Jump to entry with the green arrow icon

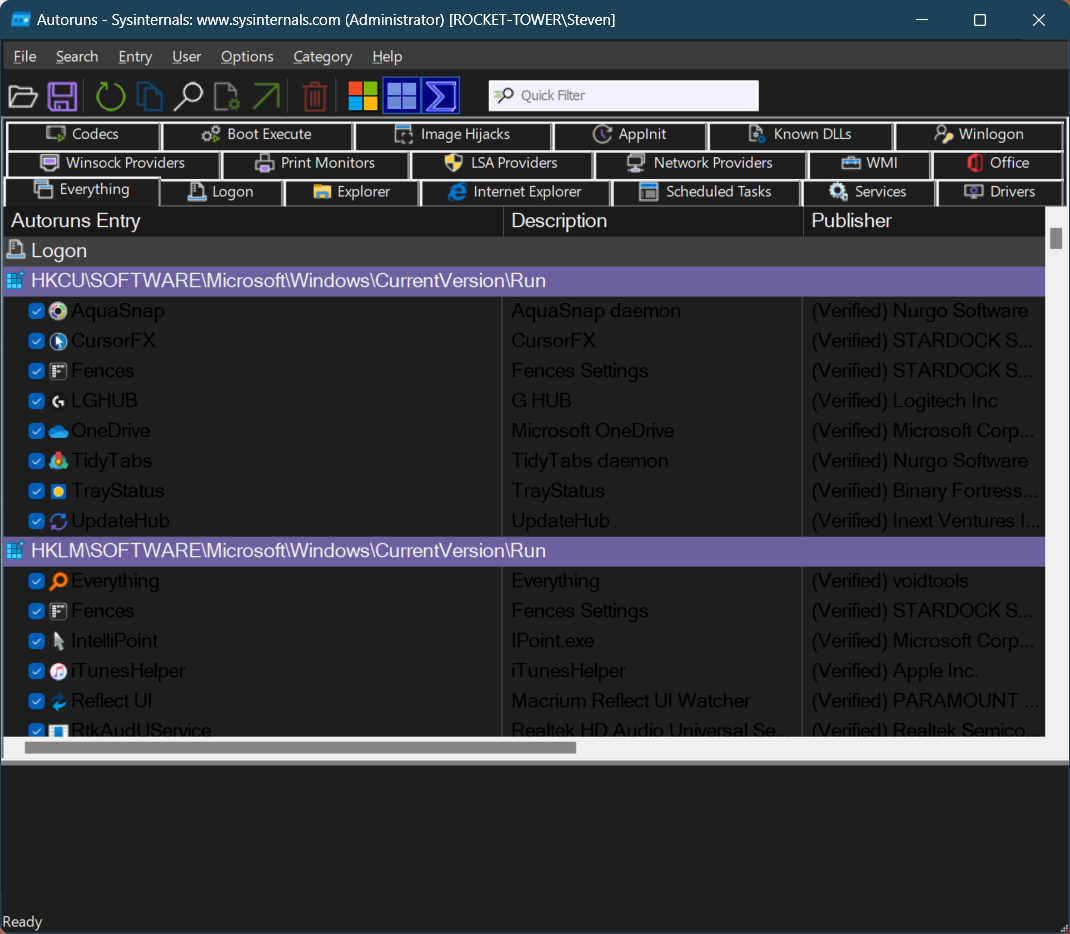pos(266,96)
